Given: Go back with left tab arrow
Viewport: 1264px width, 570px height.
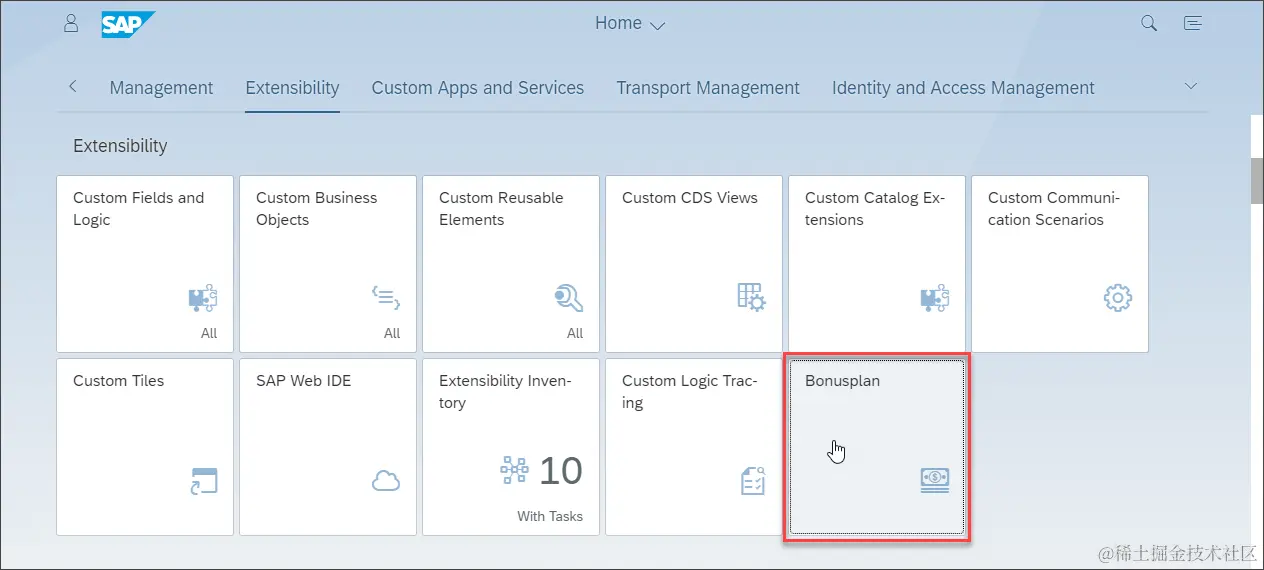Looking at the screenshot, I should pos(73,87).
